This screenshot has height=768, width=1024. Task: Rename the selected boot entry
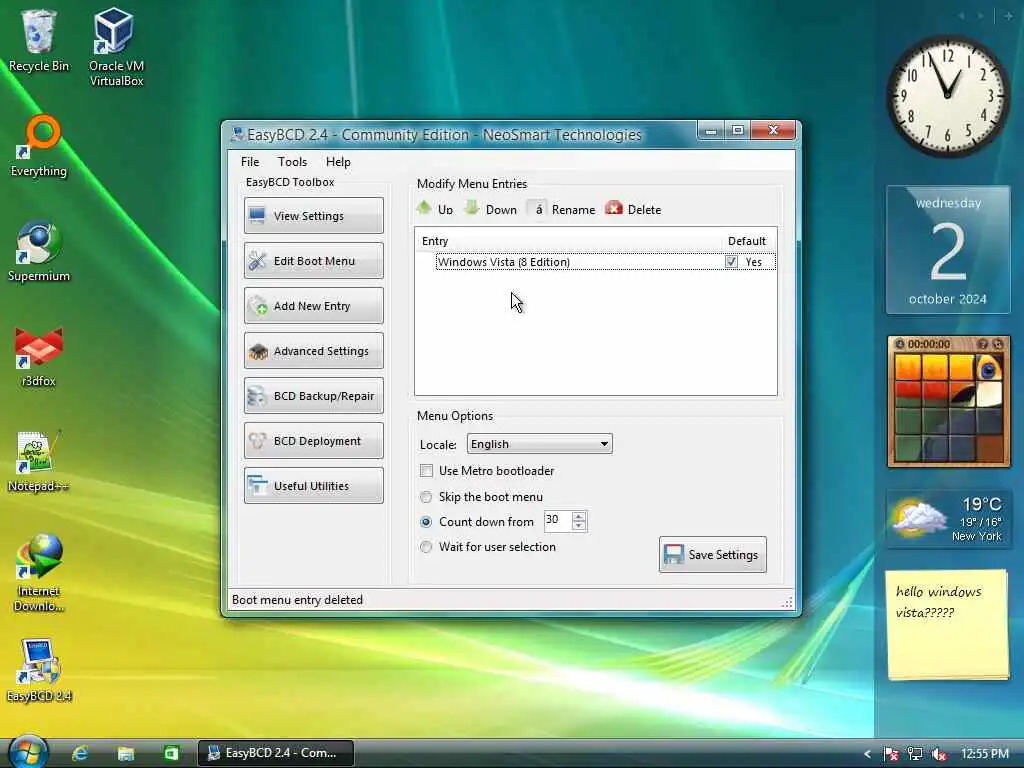pyautogui.click(x=563, y=209)
